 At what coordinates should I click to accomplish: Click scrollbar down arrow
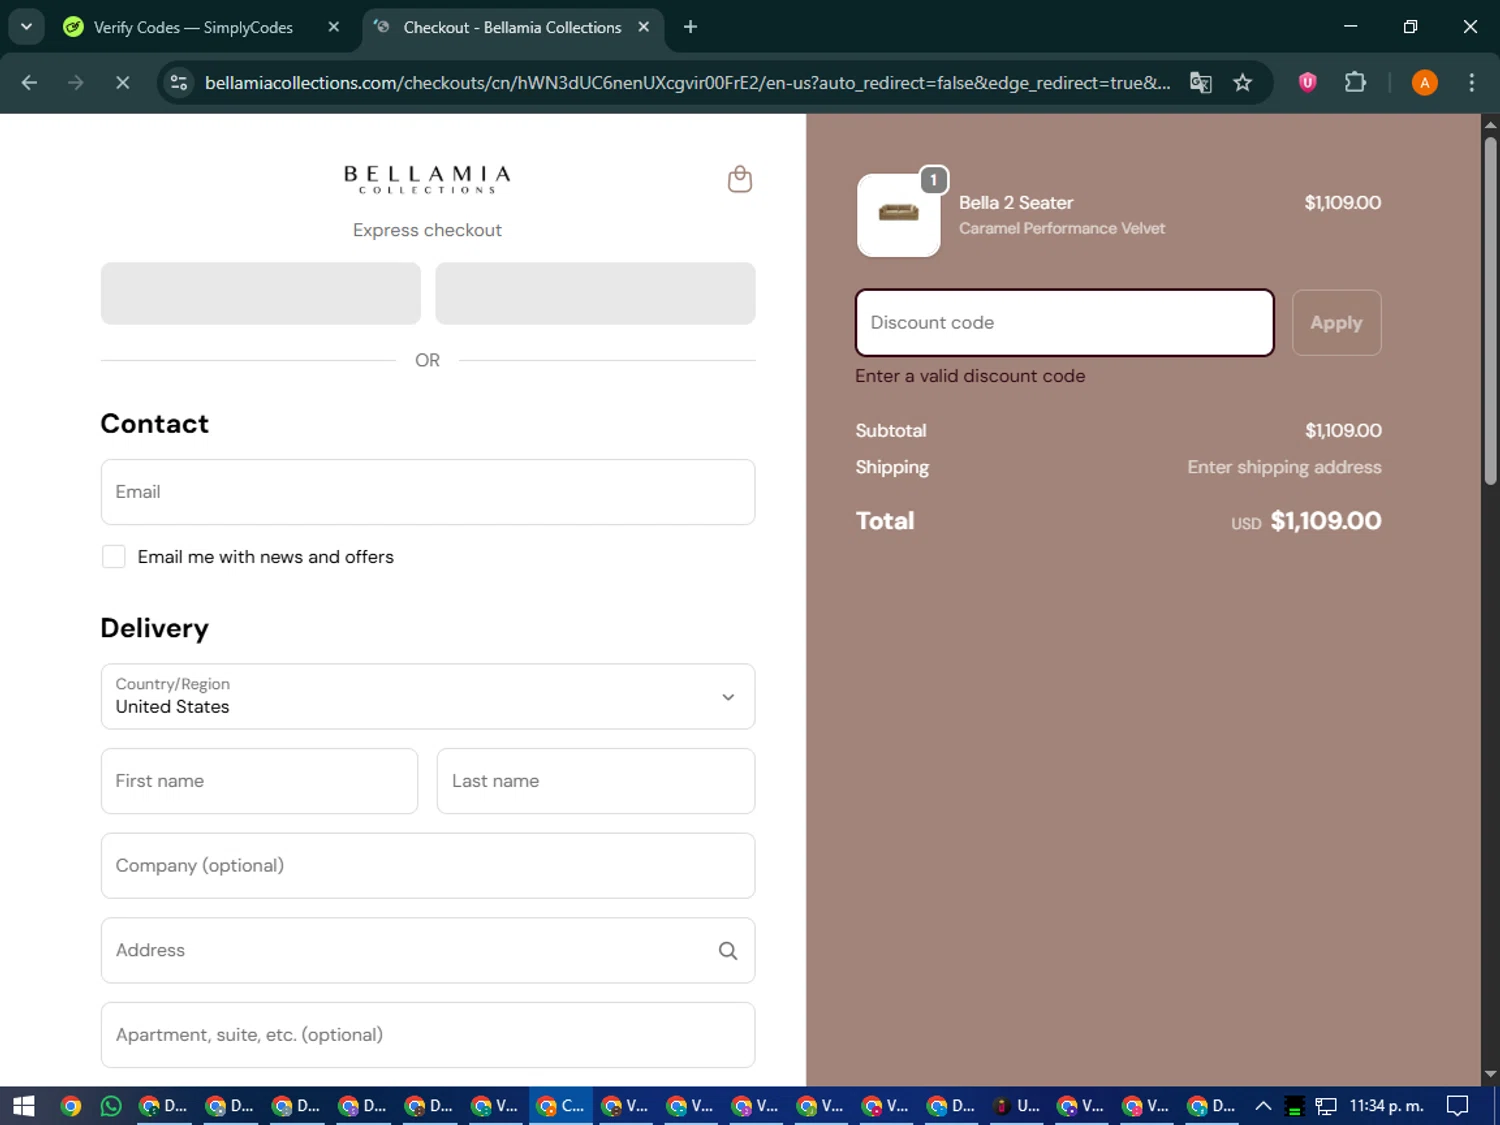1490,1075
